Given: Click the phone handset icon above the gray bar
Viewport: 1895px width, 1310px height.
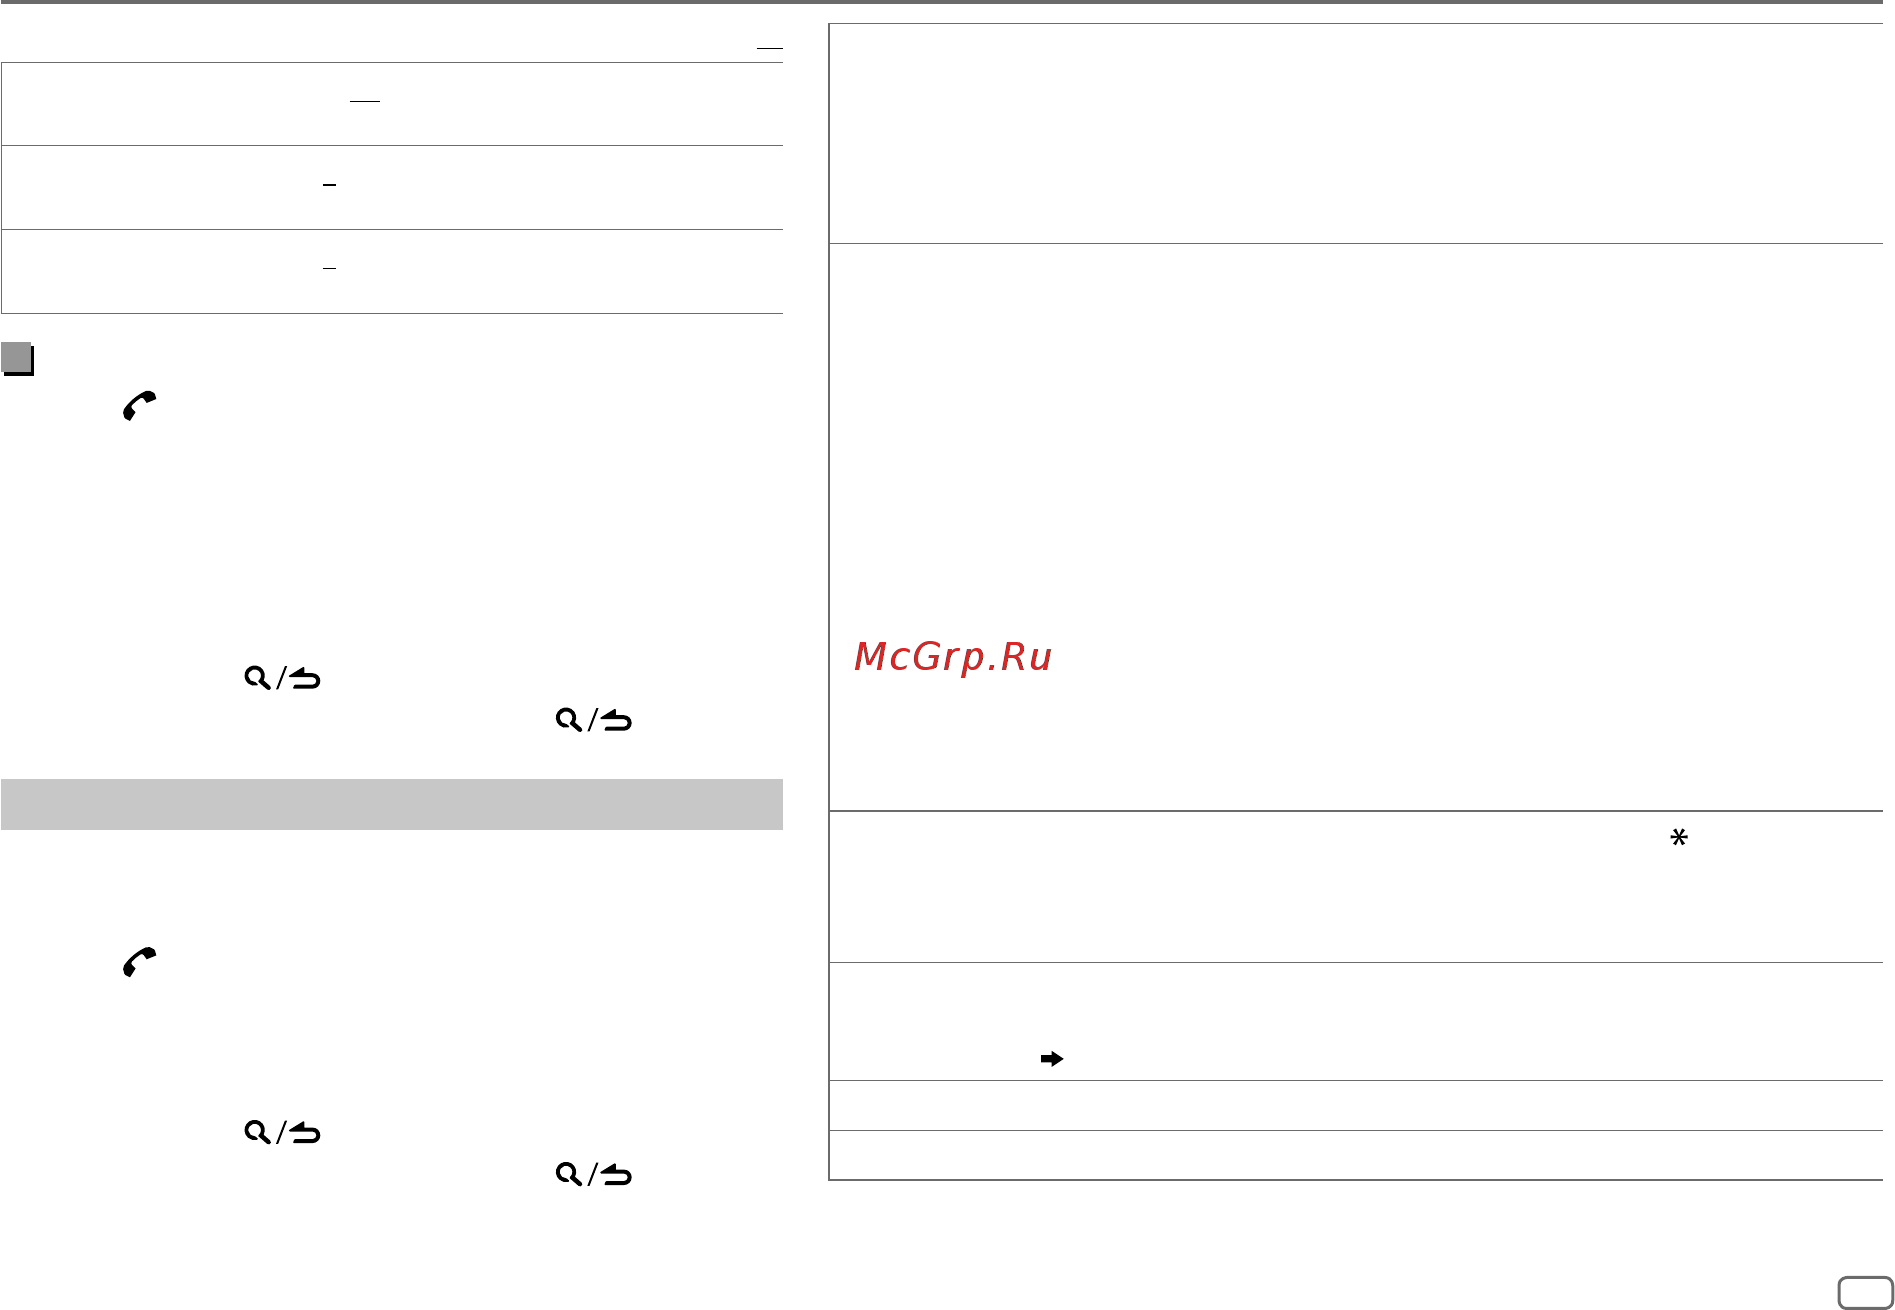Looking at the screenshot, I should click(x=139, y=405).
